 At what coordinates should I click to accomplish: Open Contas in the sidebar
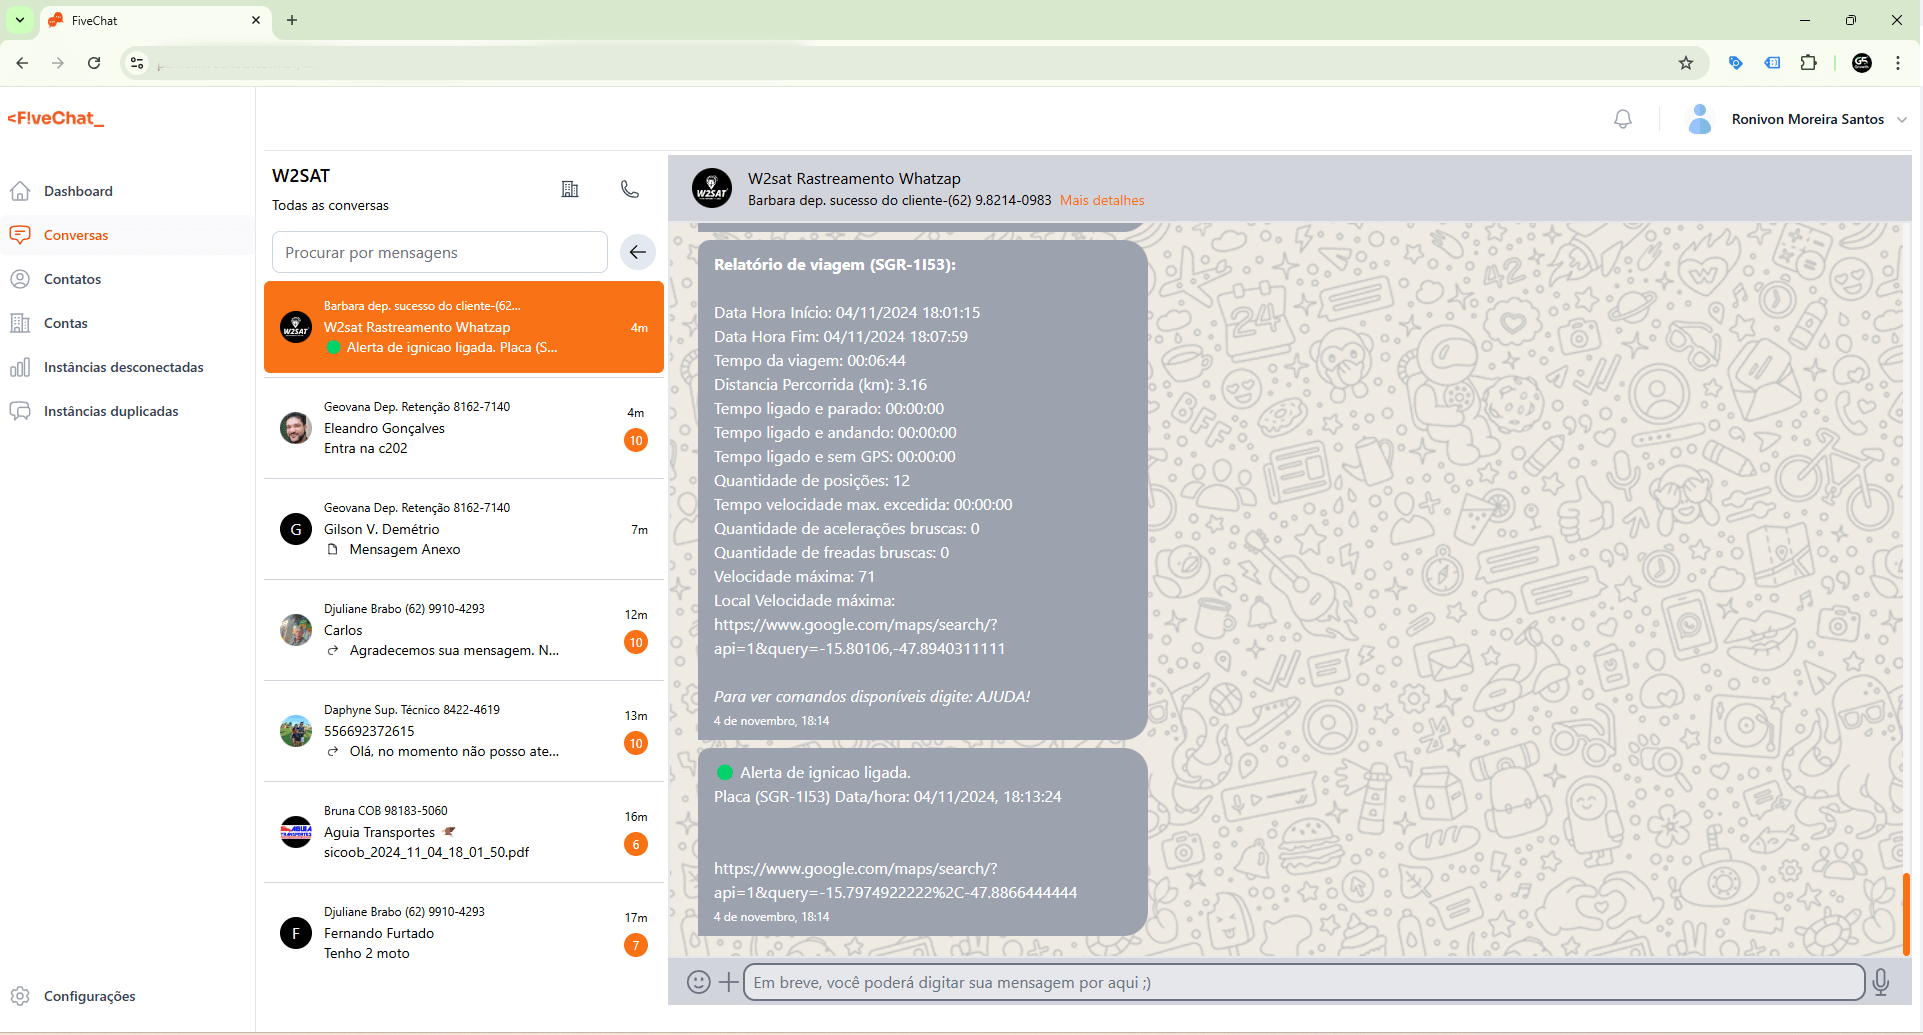(66, 323)
